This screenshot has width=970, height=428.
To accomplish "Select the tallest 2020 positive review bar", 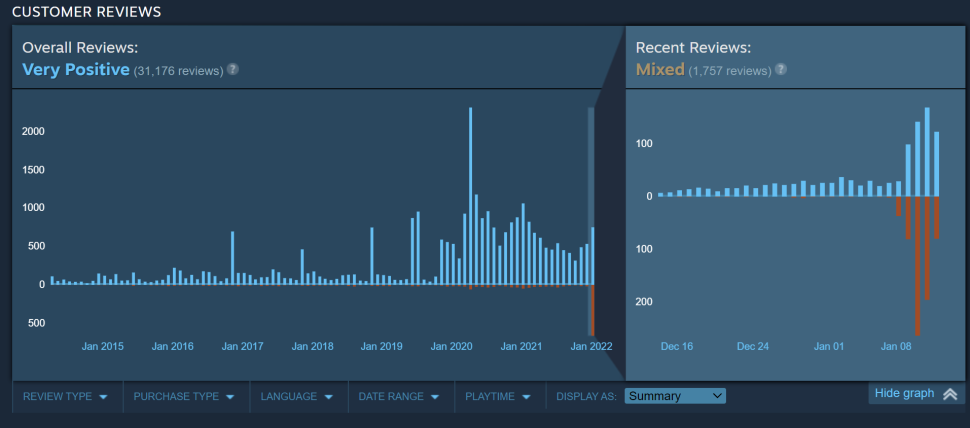I will [x=471, y=195].
